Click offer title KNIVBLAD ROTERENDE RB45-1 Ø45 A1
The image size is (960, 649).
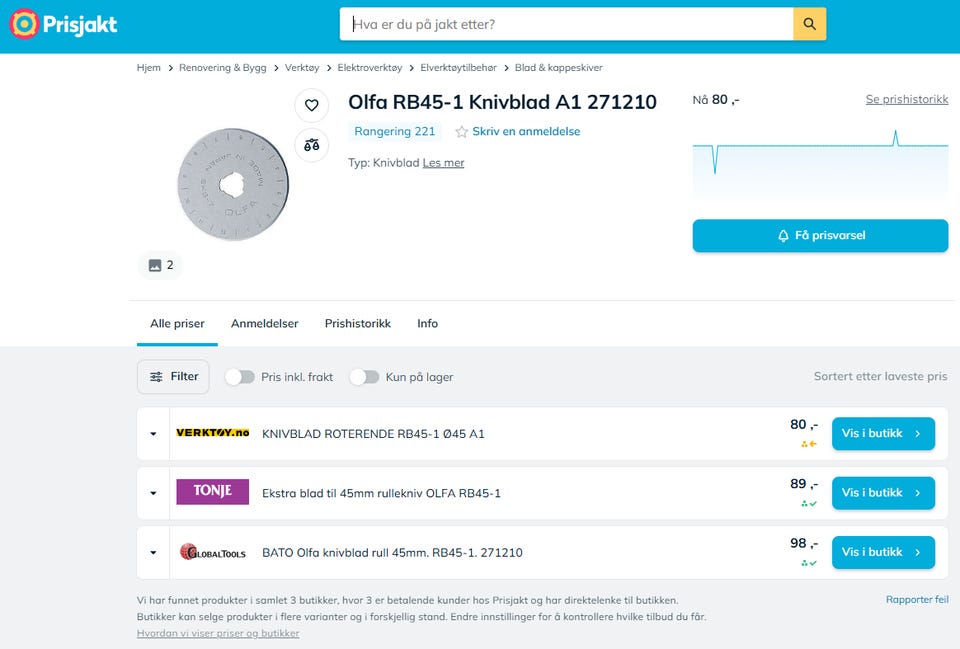point(373,433)
